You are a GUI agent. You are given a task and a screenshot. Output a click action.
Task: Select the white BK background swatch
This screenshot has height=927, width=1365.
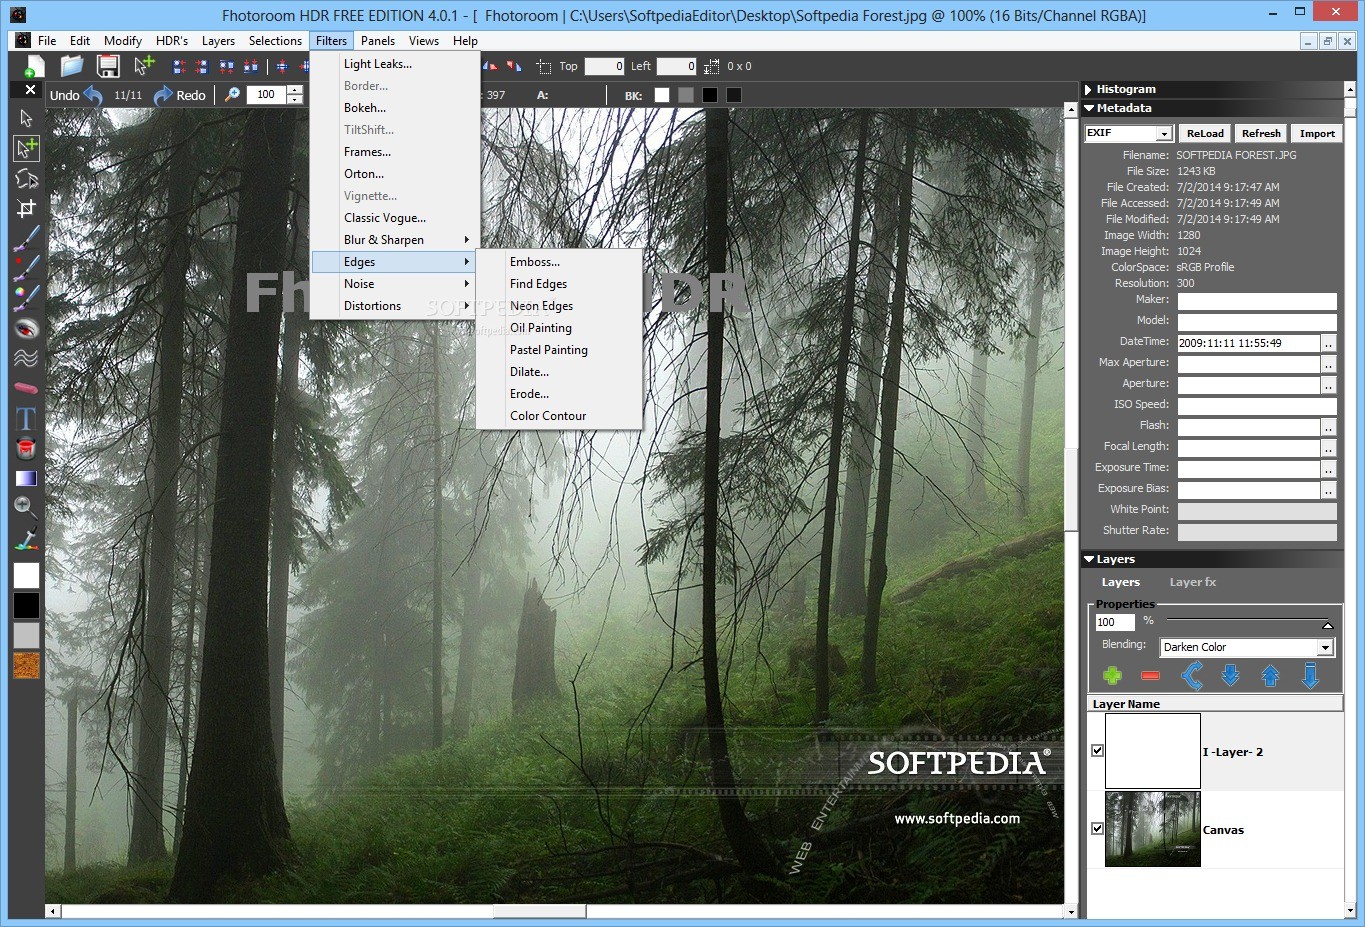tap(662, 95)
